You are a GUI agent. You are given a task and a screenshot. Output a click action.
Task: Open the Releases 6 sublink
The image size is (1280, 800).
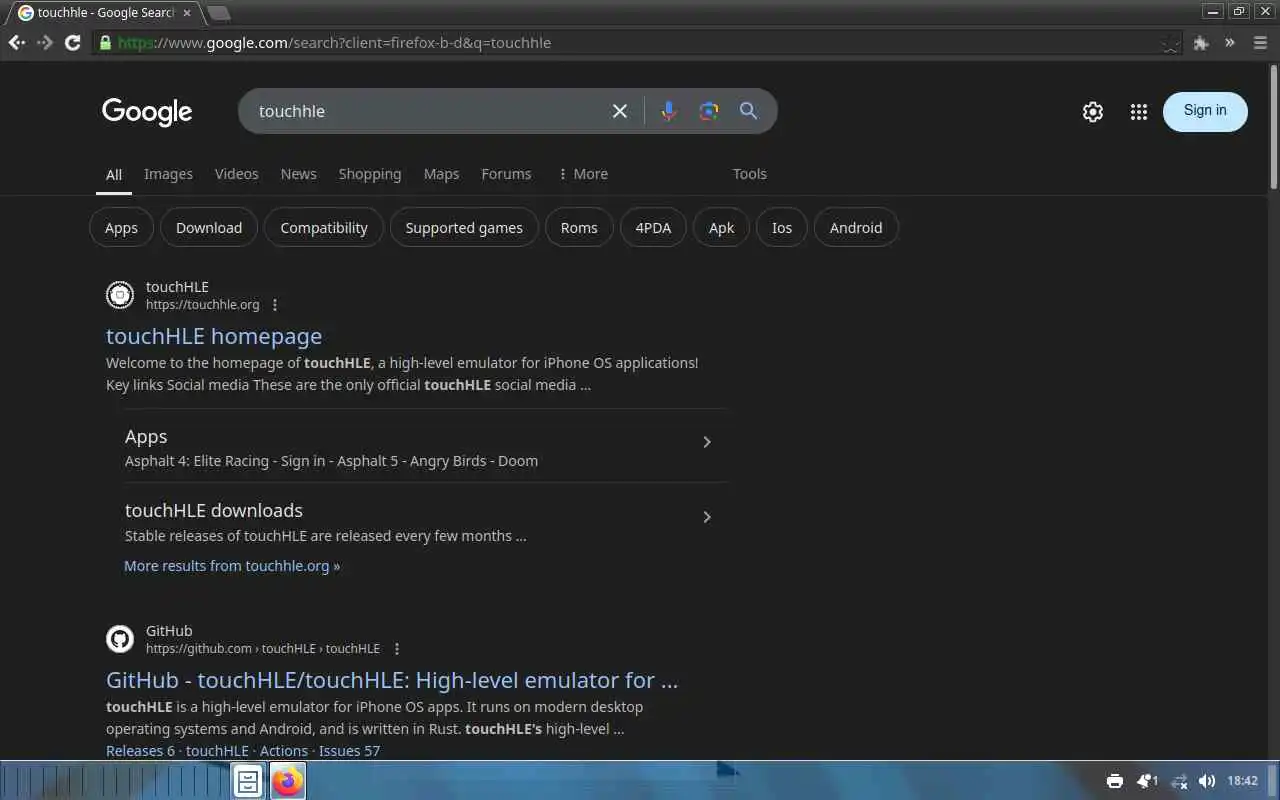click(x=140, y=751)
